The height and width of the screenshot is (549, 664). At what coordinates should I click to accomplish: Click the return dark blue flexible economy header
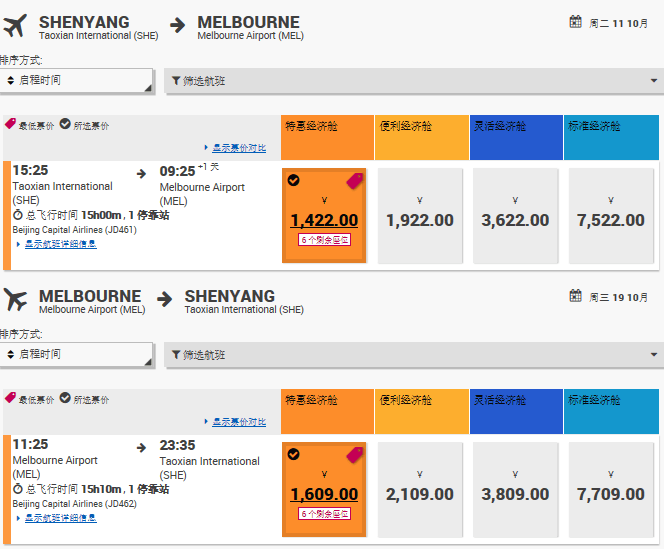516,411
